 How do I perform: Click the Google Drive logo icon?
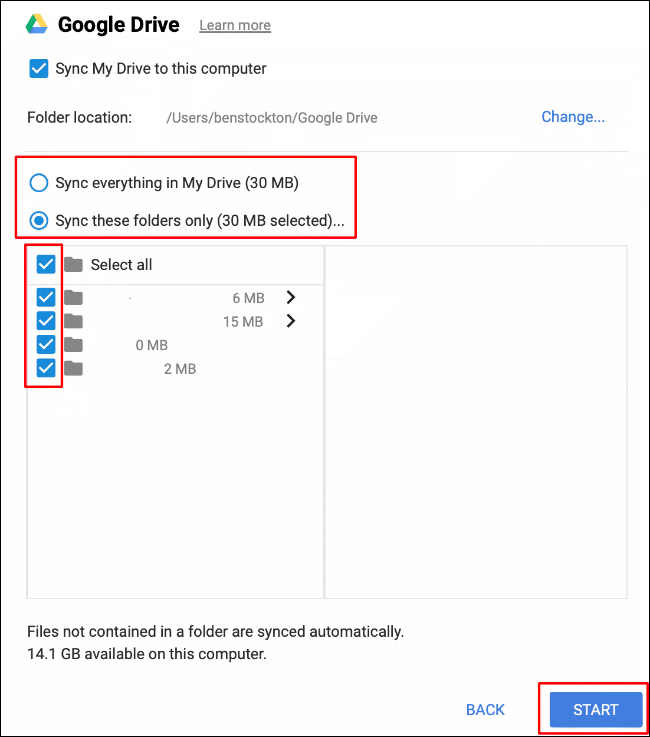click(37, 24)
